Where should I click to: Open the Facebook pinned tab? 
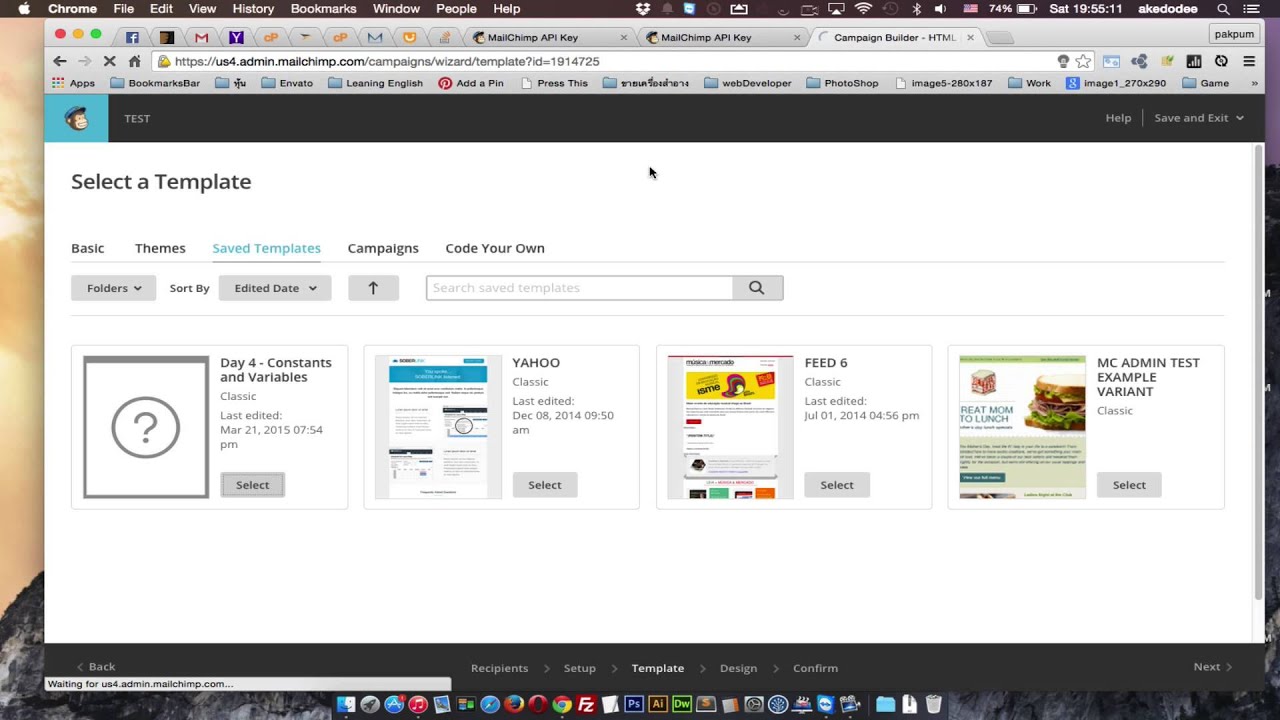point(132,38)
